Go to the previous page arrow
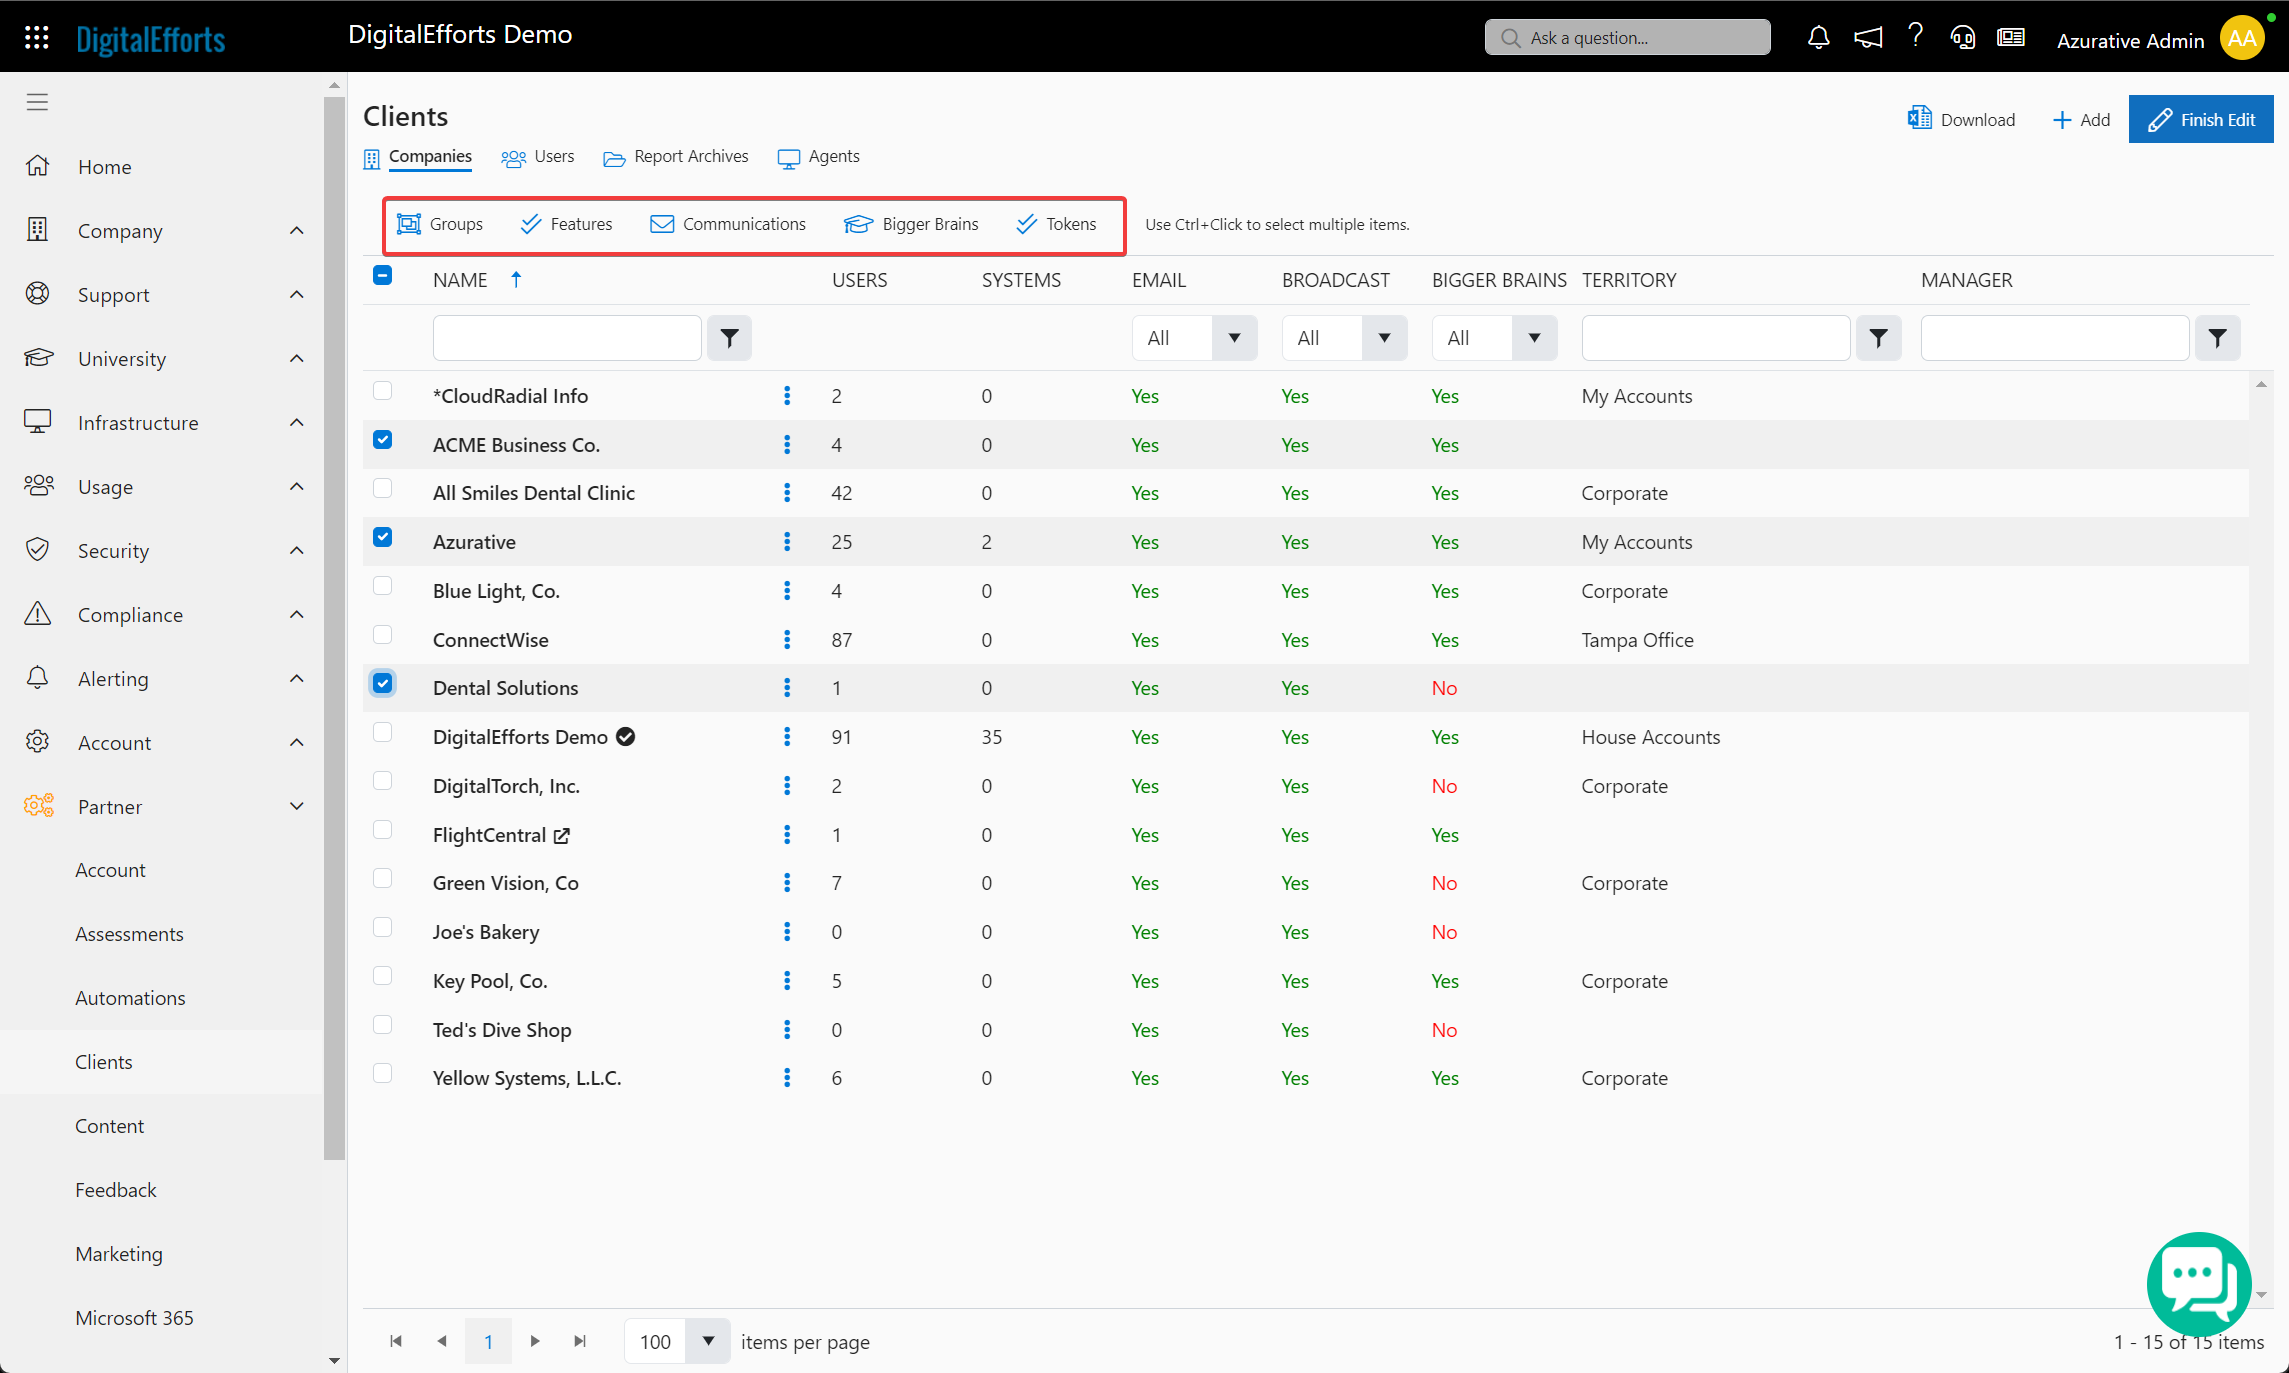 tap(442, 1341)
